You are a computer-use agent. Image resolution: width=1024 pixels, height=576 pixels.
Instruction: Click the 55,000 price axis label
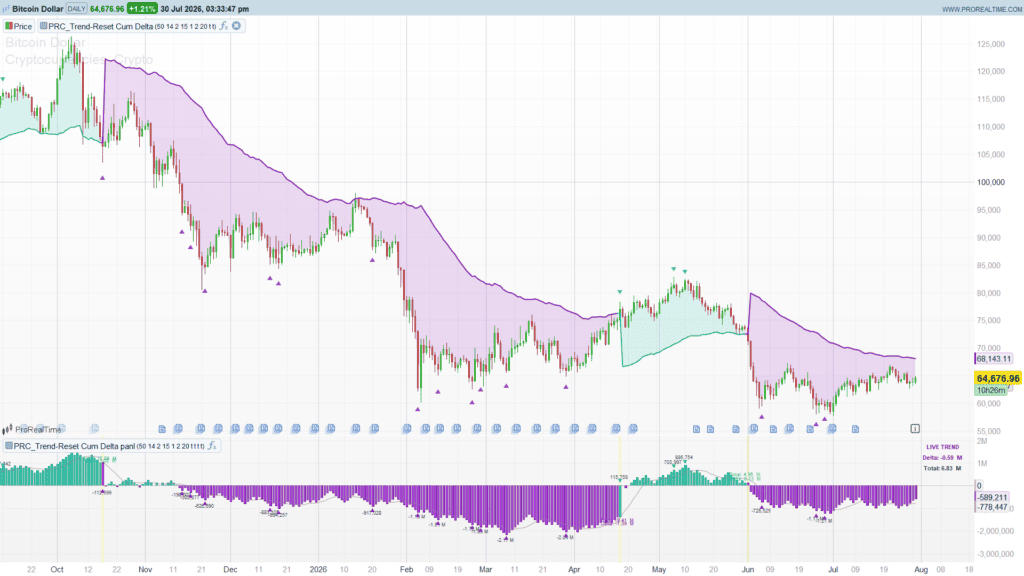pos(991,431)
